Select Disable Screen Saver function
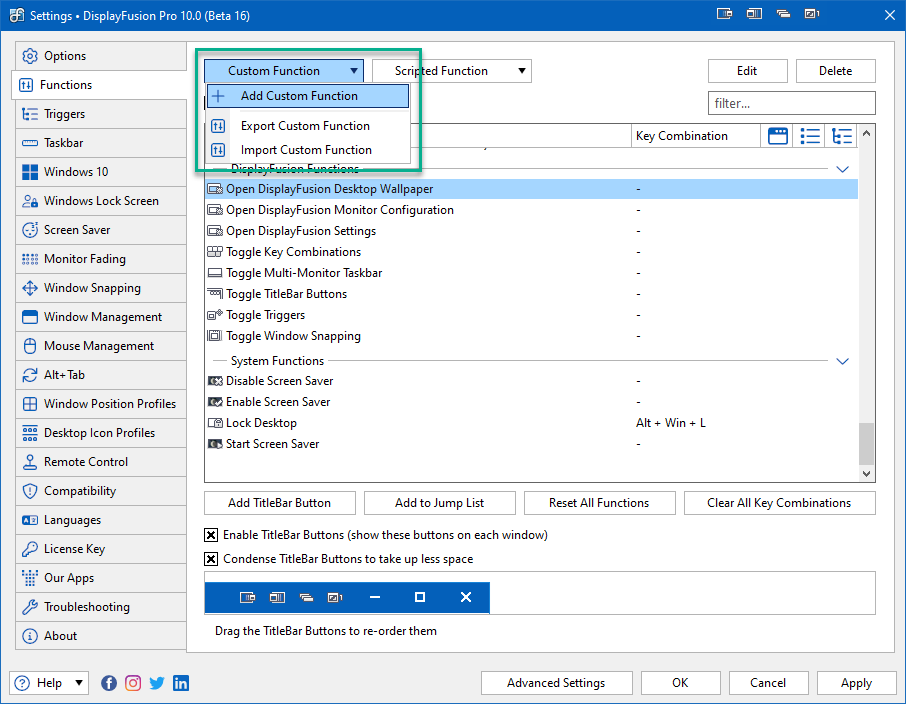The image size is (906, 704). point(532,381)
